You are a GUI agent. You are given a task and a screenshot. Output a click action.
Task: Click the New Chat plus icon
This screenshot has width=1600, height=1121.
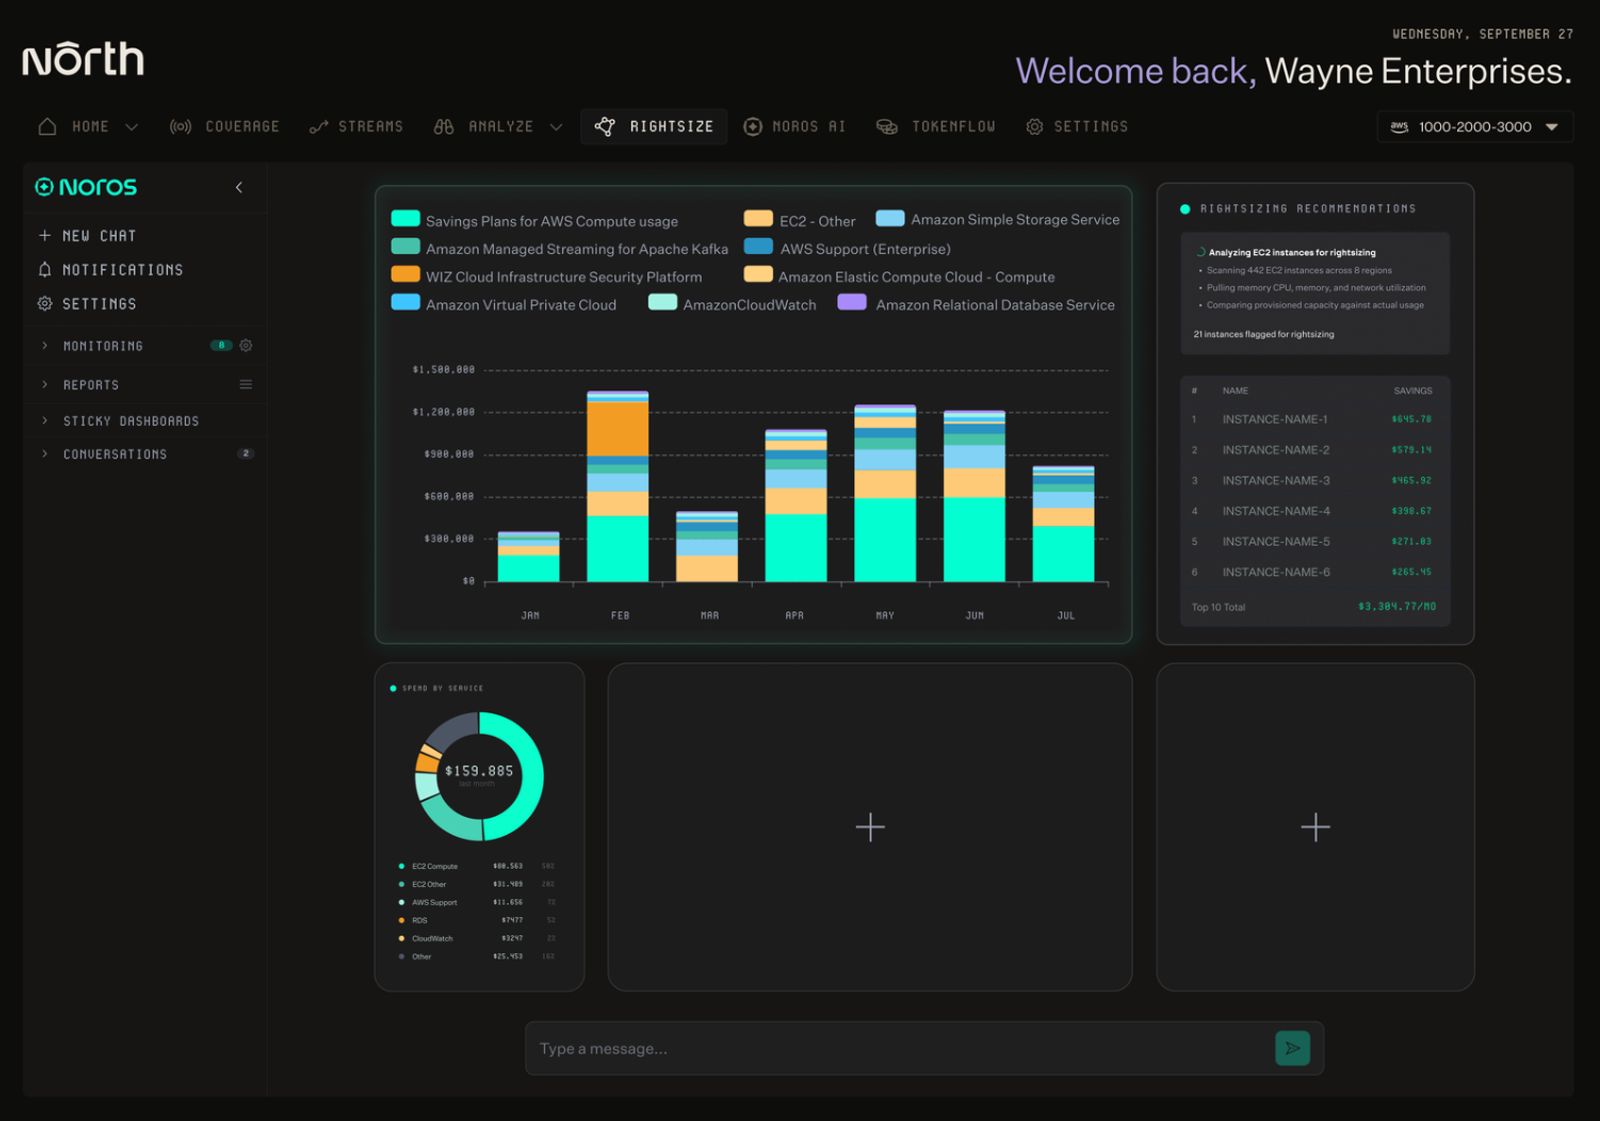coord(45,235)
